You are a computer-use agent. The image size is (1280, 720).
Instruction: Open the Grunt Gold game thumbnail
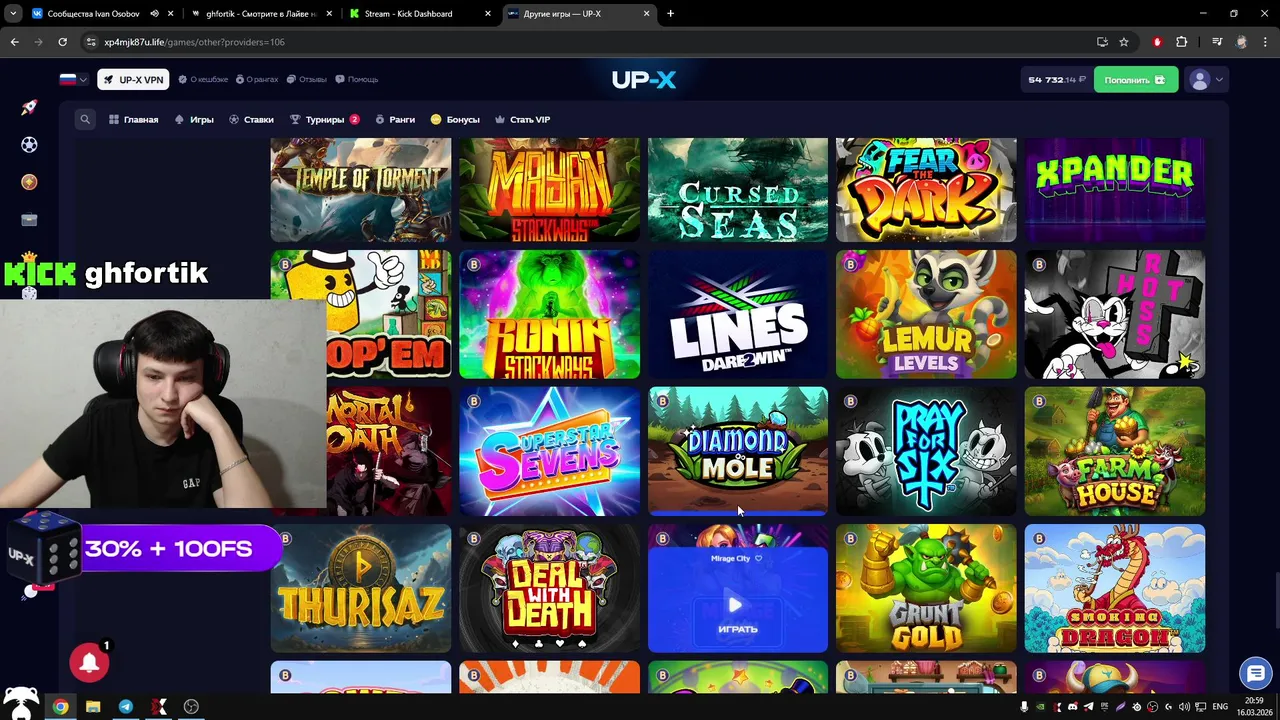tap(926, 589)
